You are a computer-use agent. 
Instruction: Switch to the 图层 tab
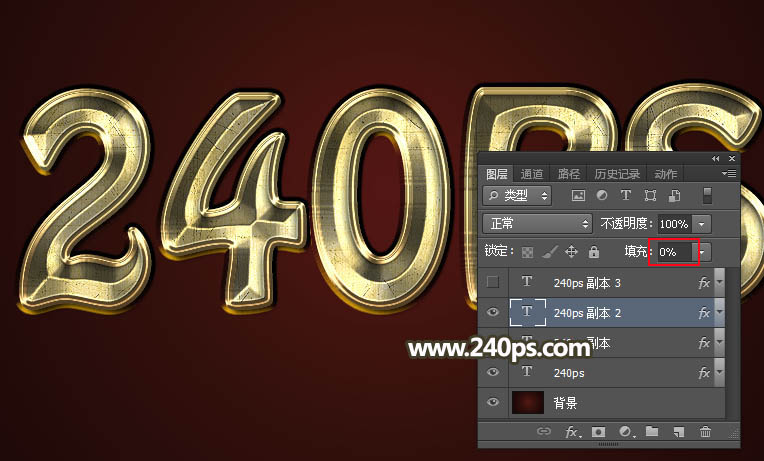coord(497,174)
